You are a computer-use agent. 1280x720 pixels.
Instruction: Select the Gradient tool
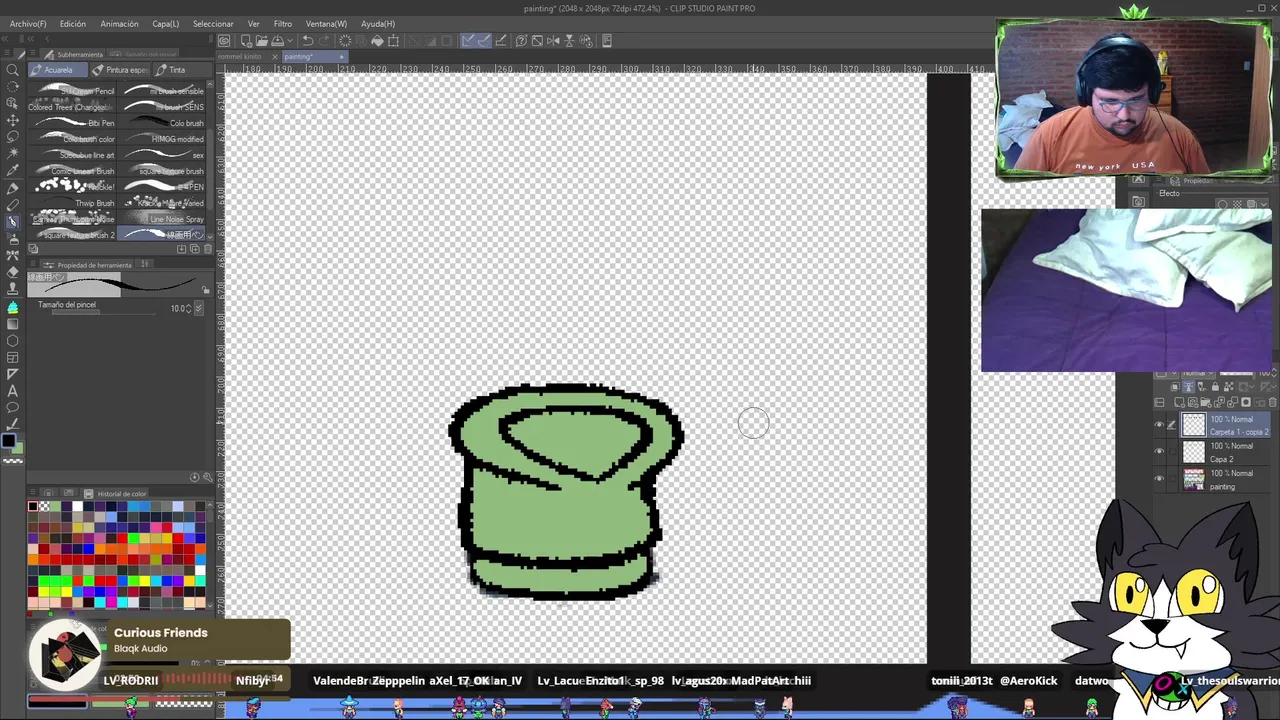13,324
